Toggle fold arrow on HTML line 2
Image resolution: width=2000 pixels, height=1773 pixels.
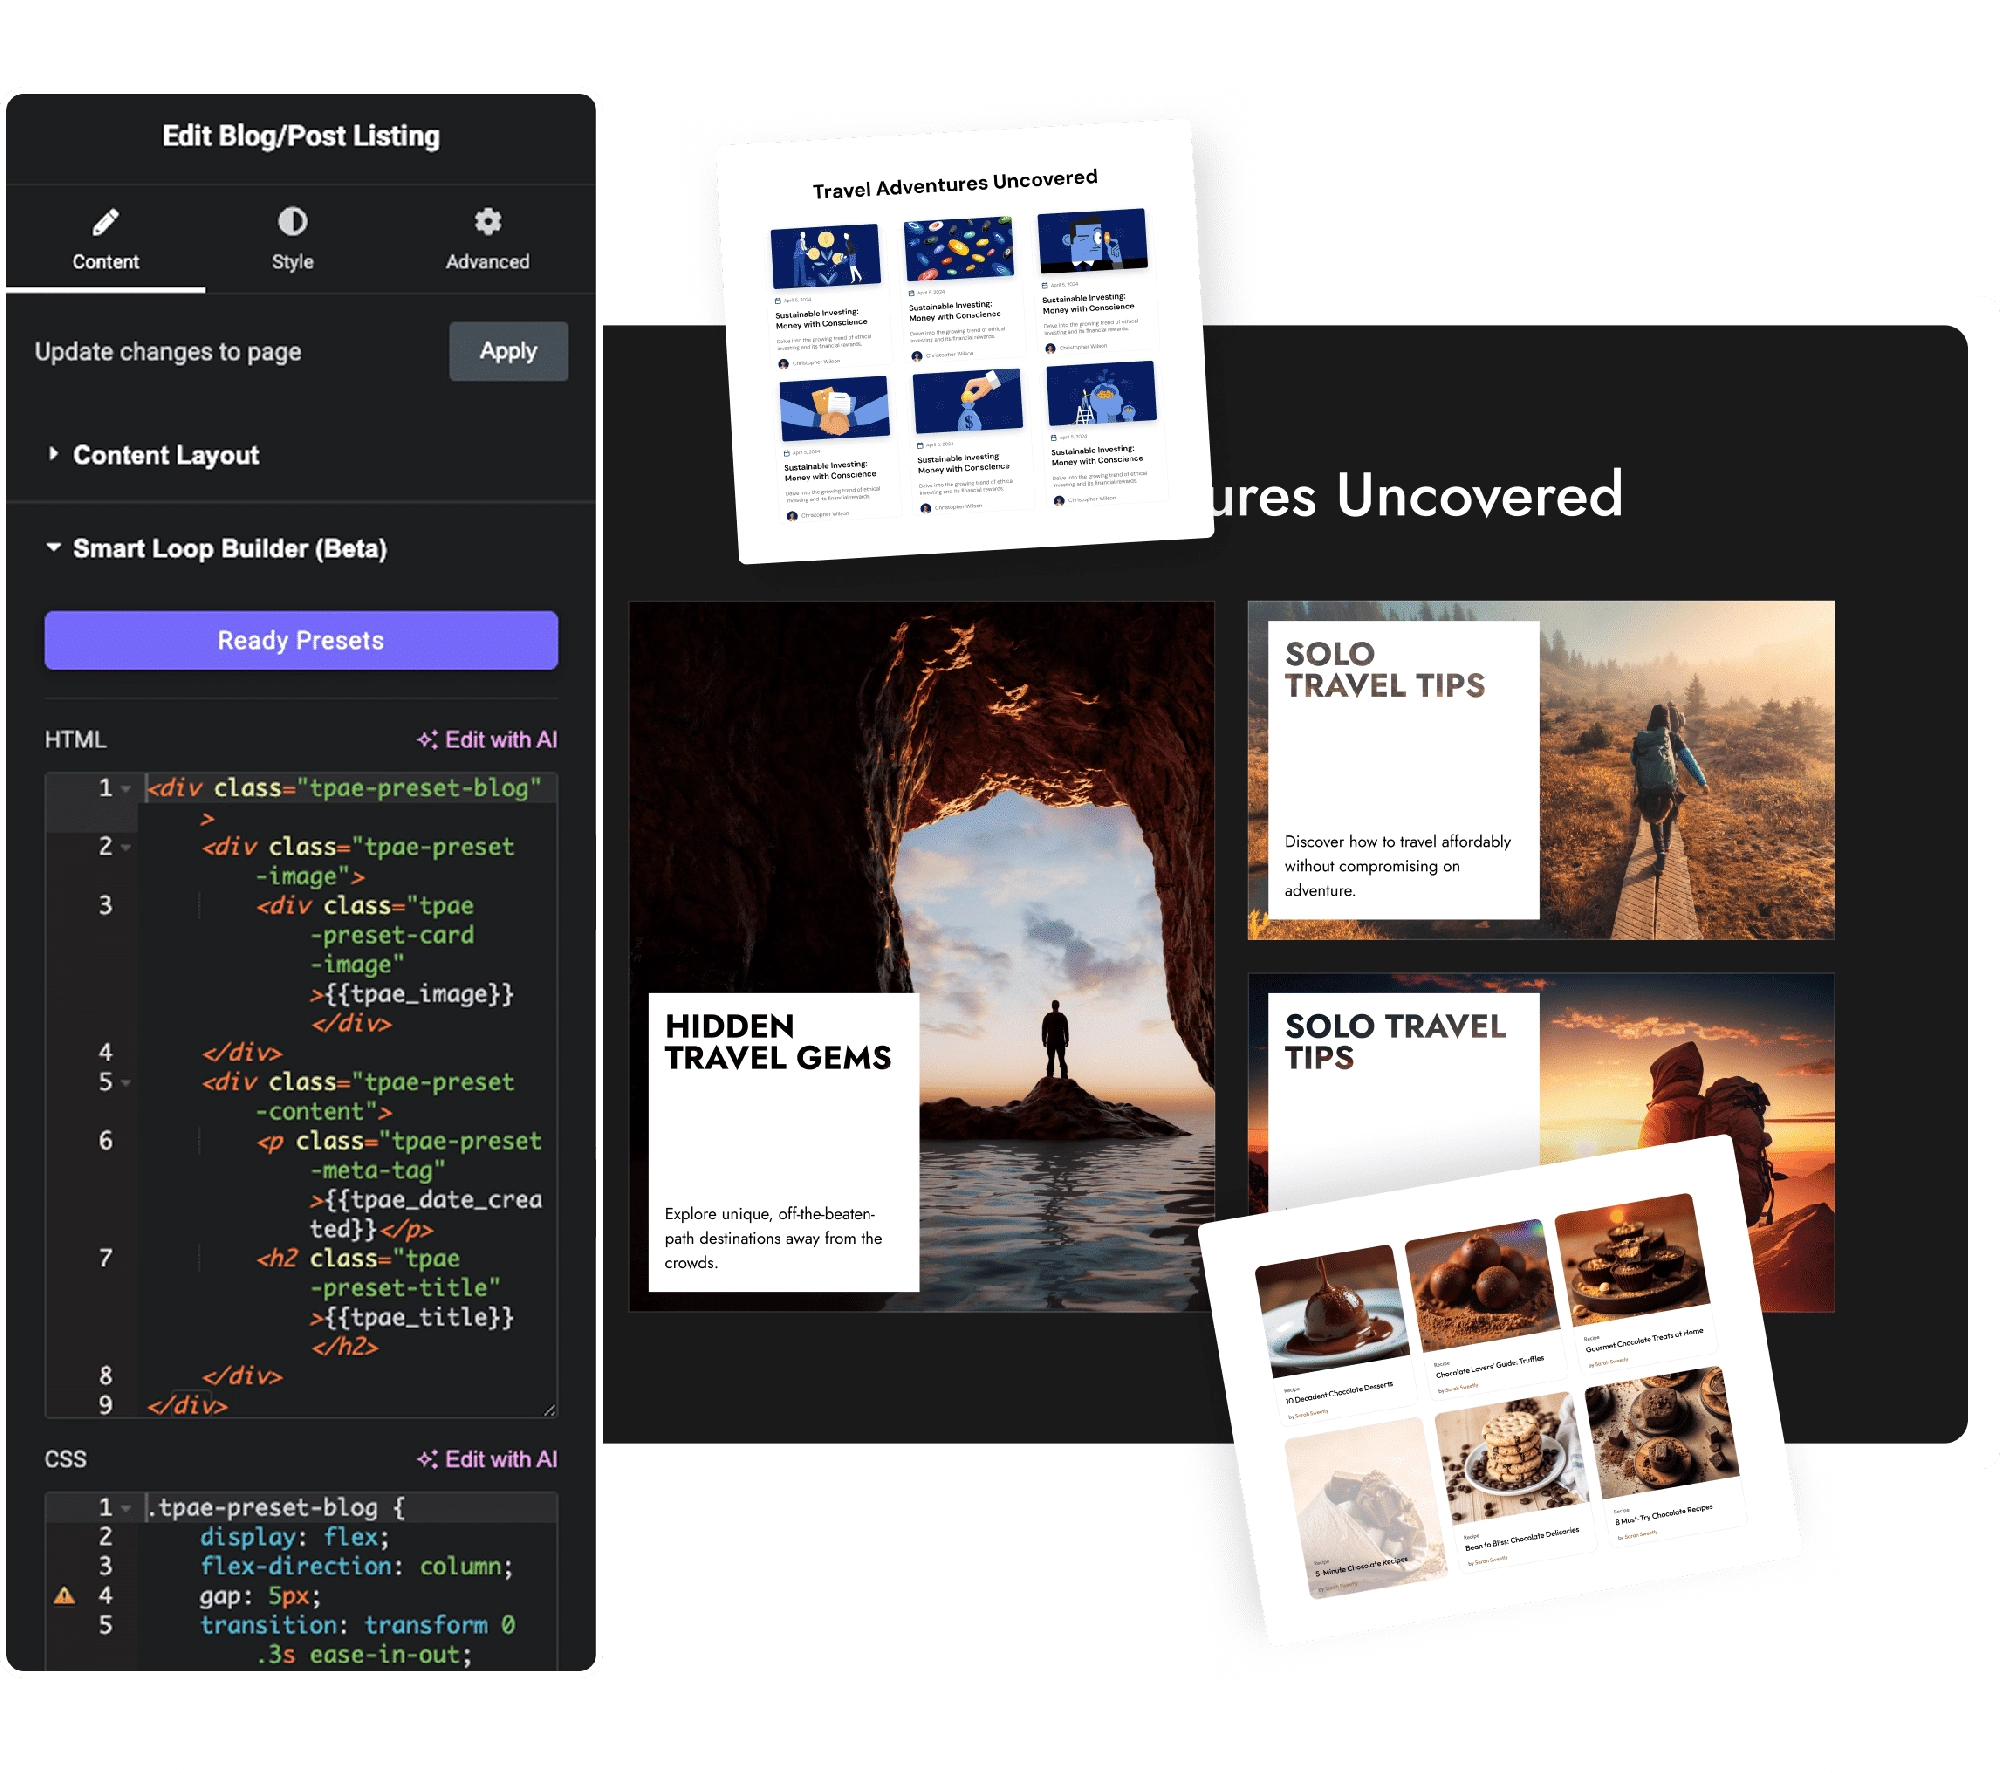[x=126, y=848]
